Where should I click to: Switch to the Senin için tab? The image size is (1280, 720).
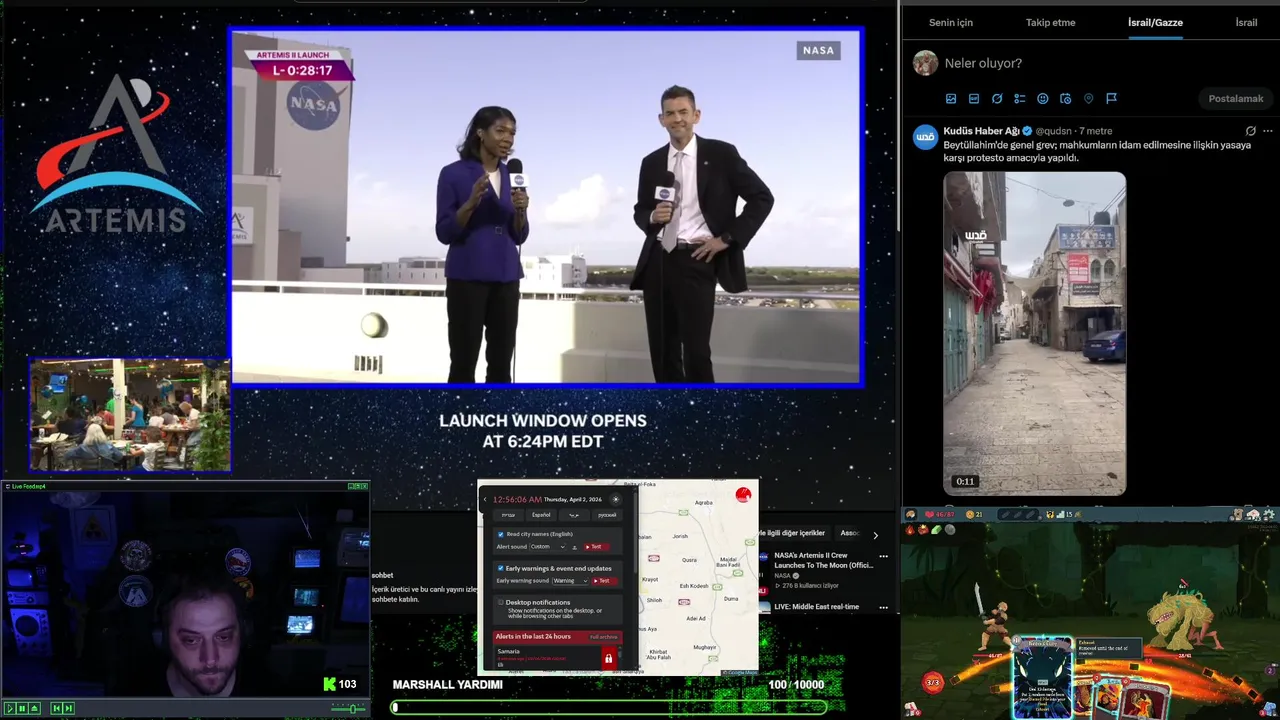(x=951, y=22)
